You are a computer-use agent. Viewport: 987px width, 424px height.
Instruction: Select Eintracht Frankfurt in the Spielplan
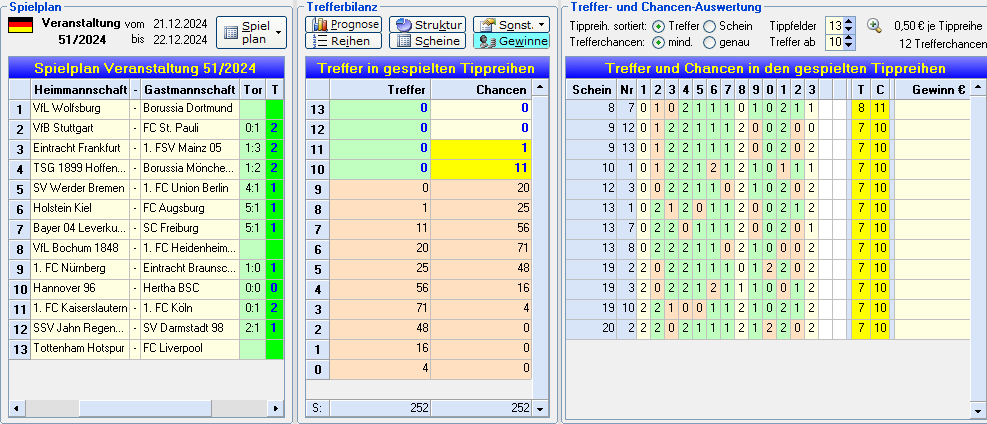point(80,148)
